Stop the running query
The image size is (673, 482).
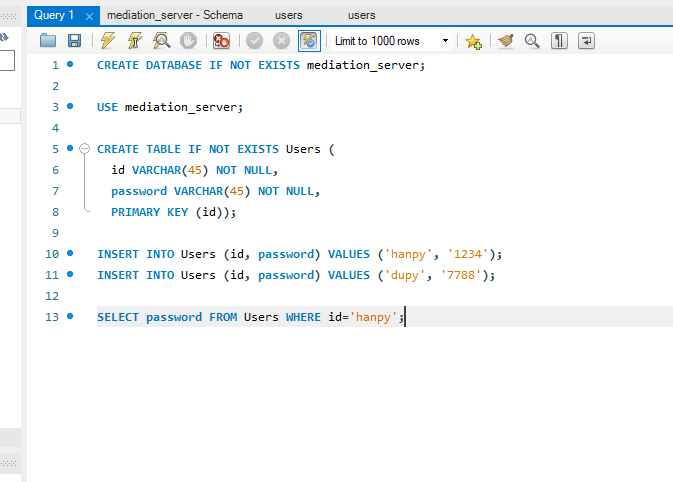pos(188,41)
